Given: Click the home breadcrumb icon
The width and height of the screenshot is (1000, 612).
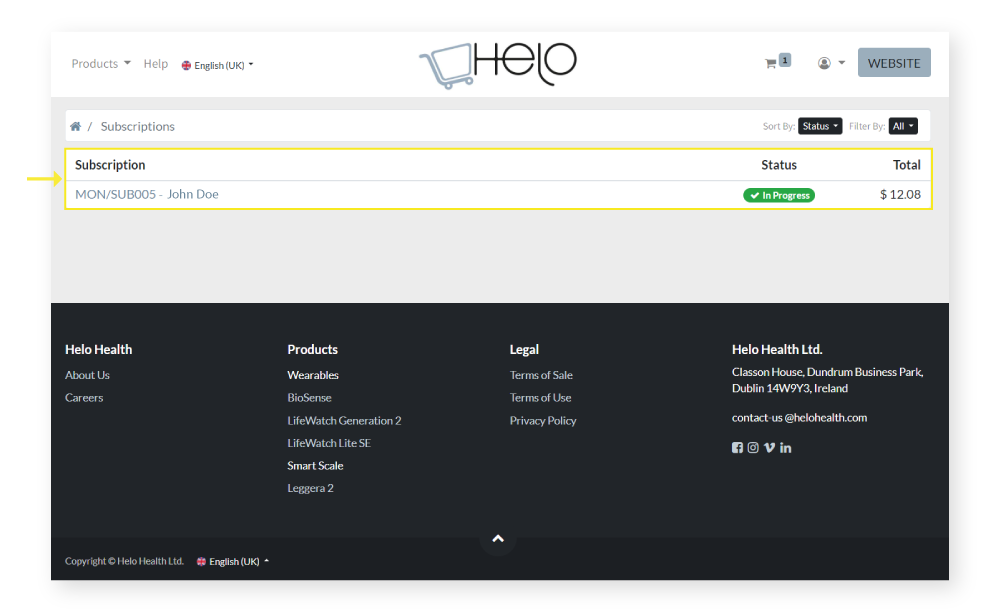Looking at the screenshot, I should point(75,126).
